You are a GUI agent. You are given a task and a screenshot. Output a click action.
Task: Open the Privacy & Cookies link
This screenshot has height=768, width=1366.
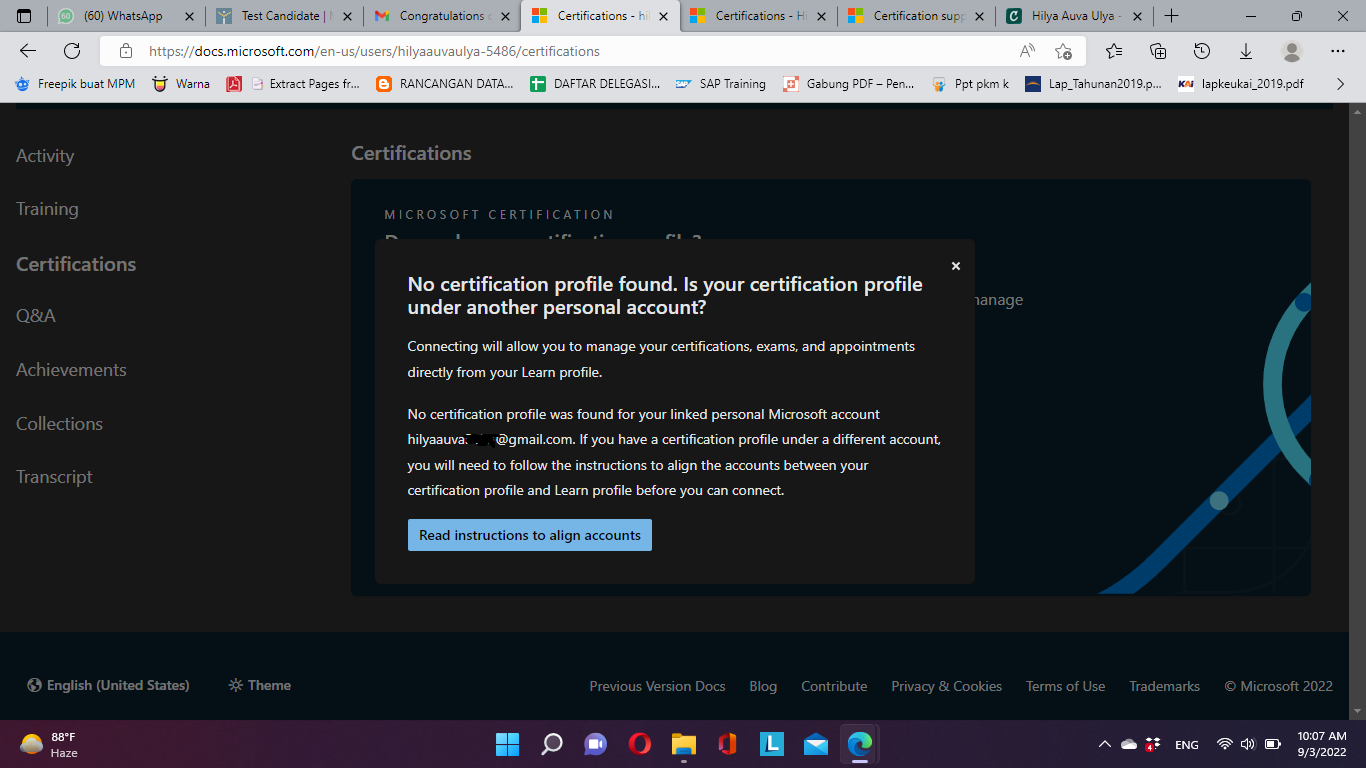pyautogui.click(x=946, y=685)
